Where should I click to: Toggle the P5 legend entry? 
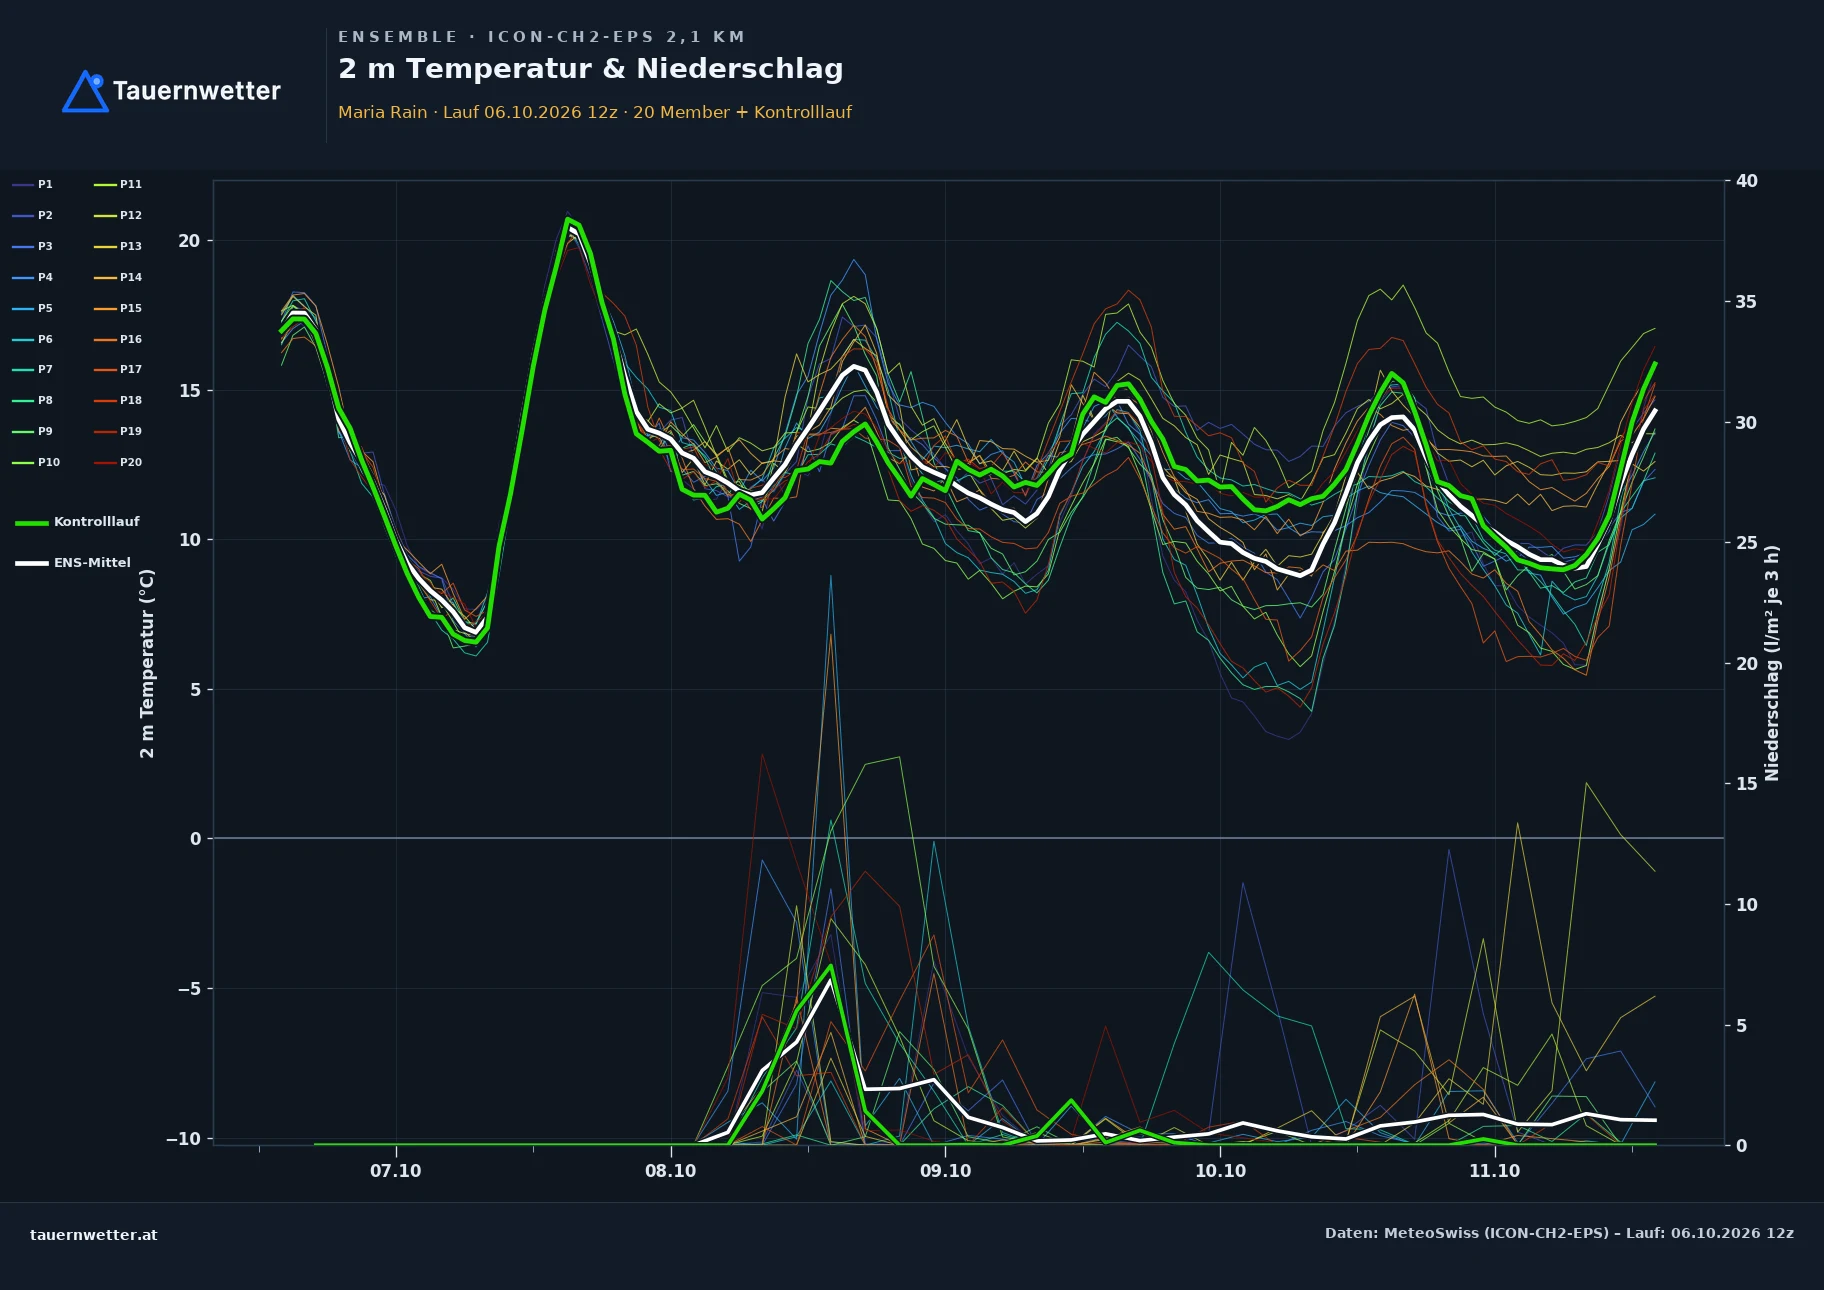(x=33, y=308)
